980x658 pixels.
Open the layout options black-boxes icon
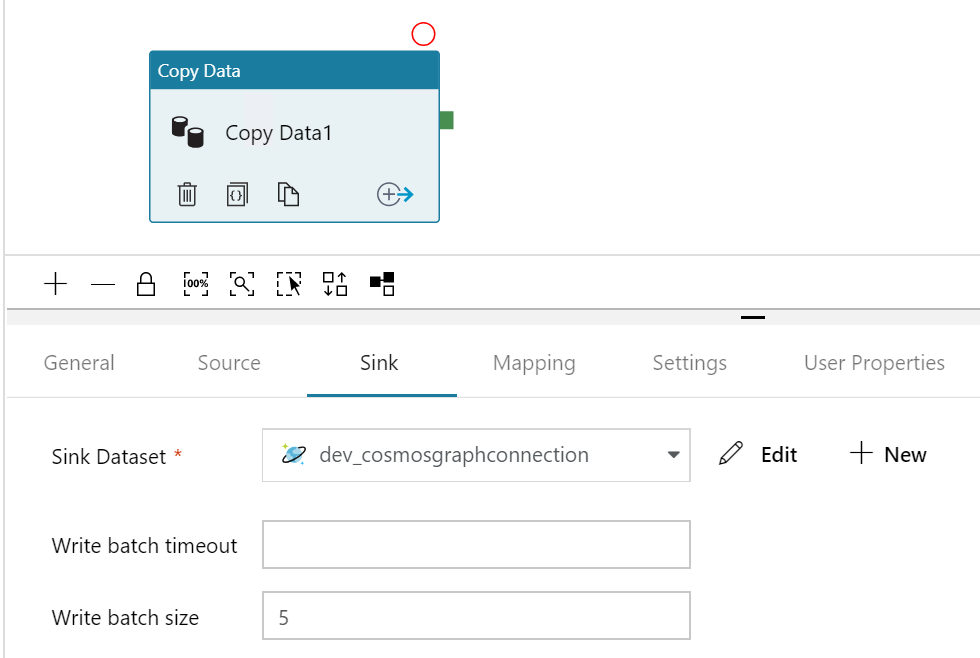point(382,284)
